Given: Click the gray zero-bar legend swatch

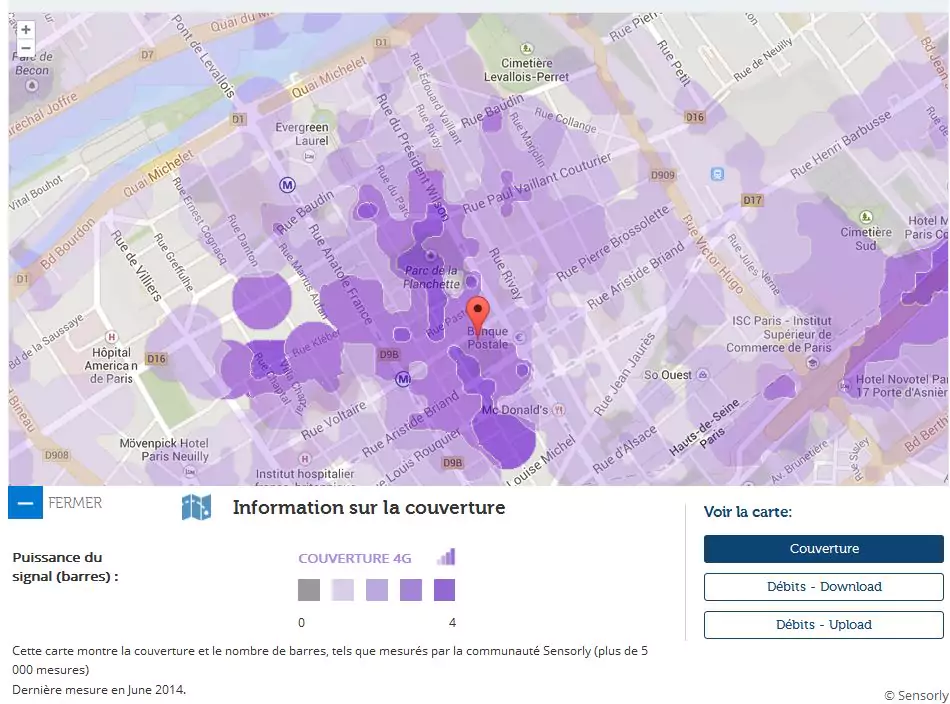Looking at the screenshot, I should [x=309, y=590].
